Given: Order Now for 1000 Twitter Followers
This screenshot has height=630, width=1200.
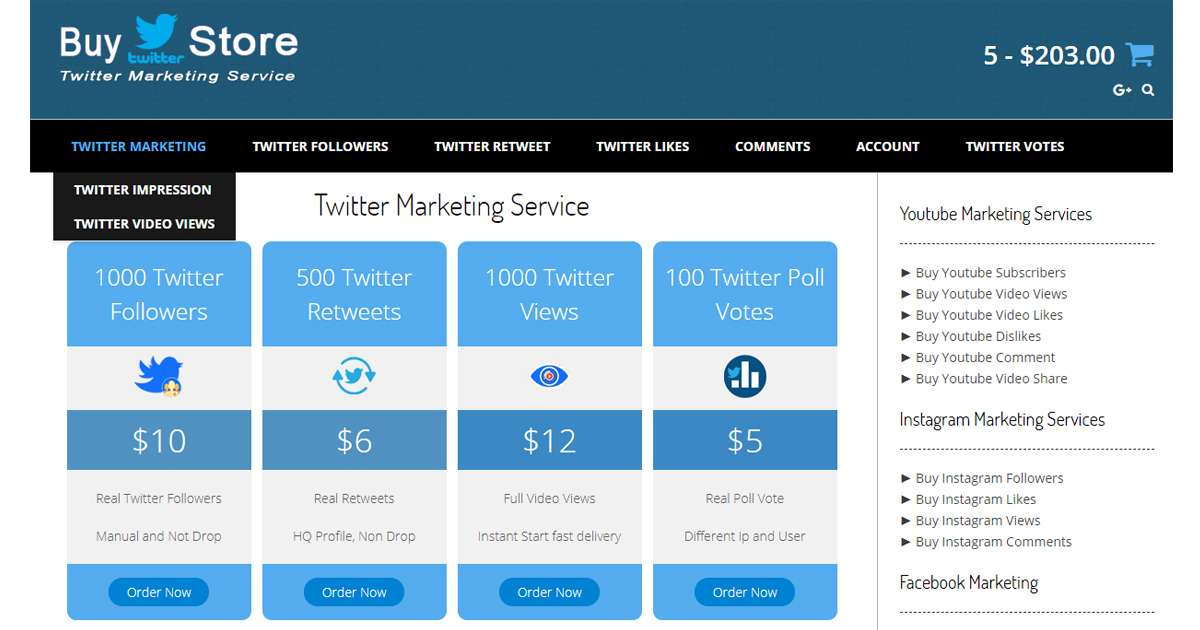Looking at the screenshot, I should (159, 592).
